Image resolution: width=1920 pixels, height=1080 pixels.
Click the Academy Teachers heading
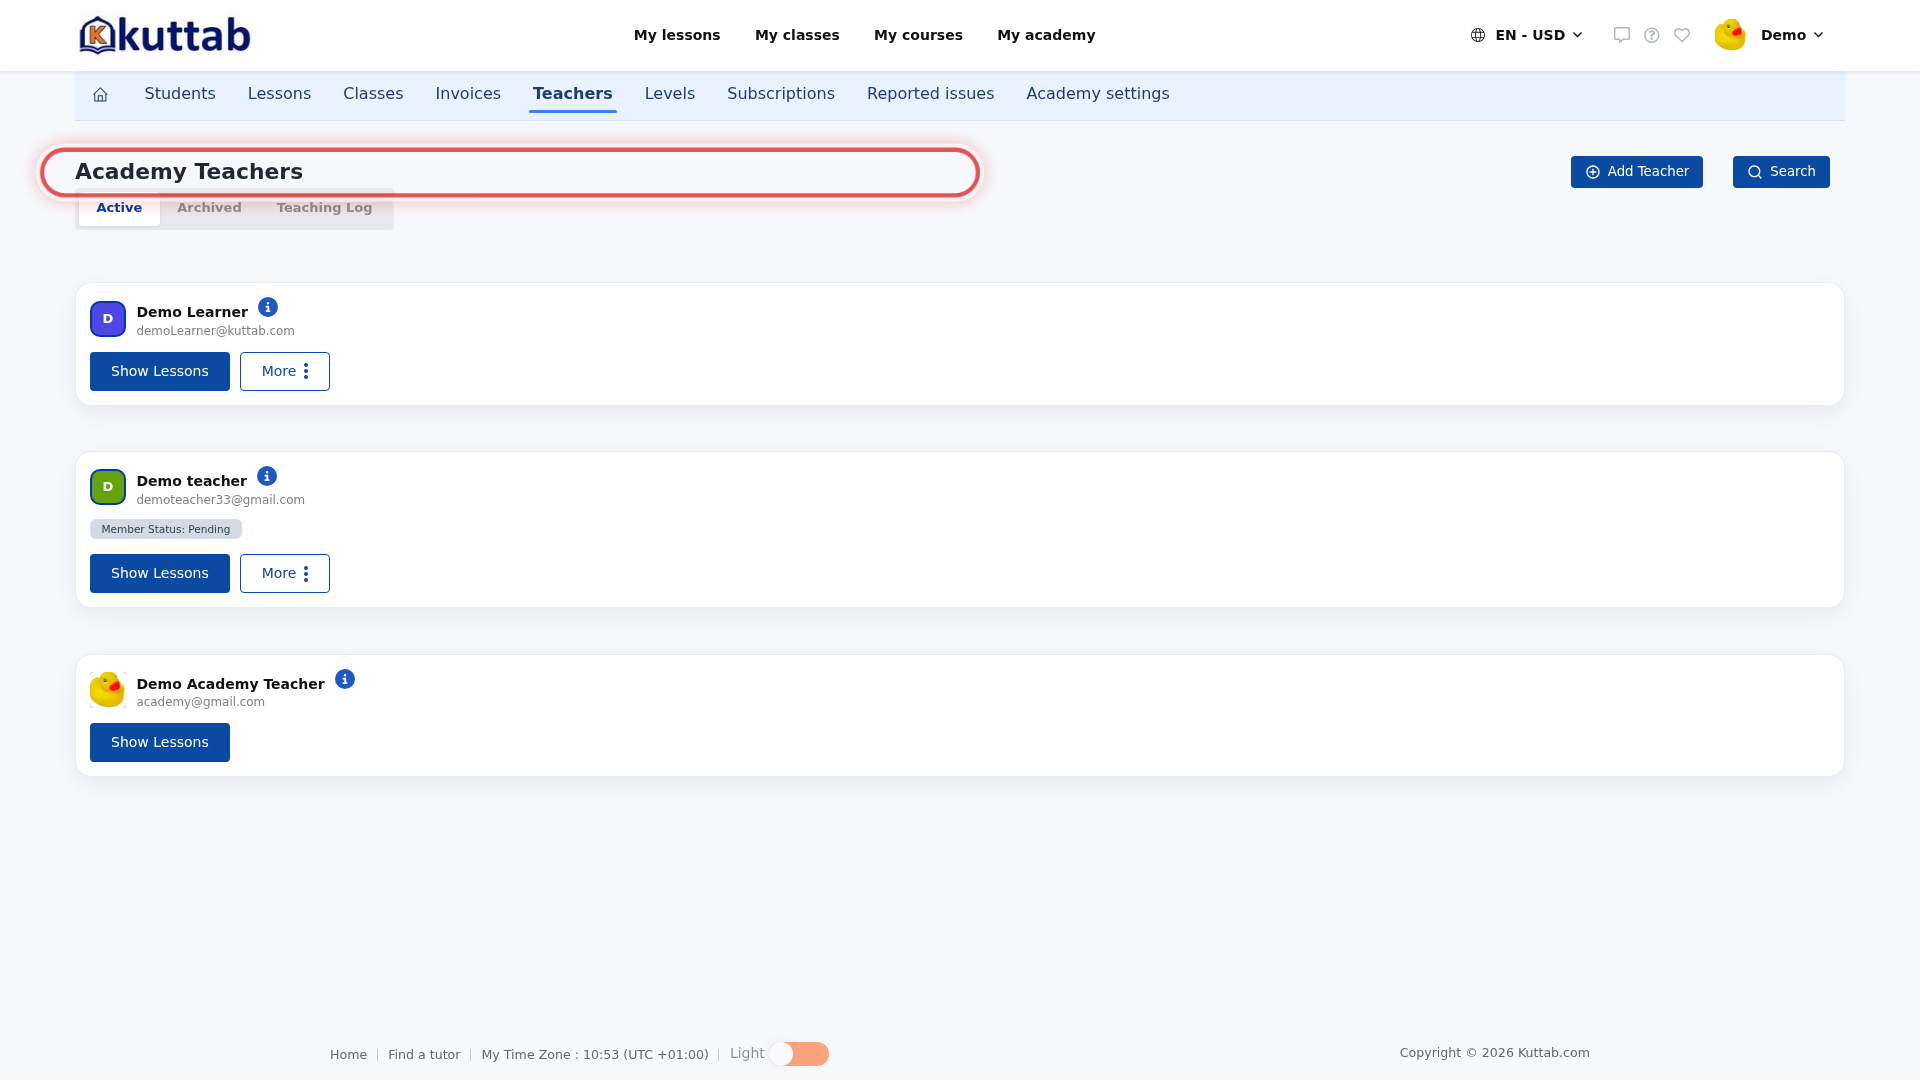[189, 172]
